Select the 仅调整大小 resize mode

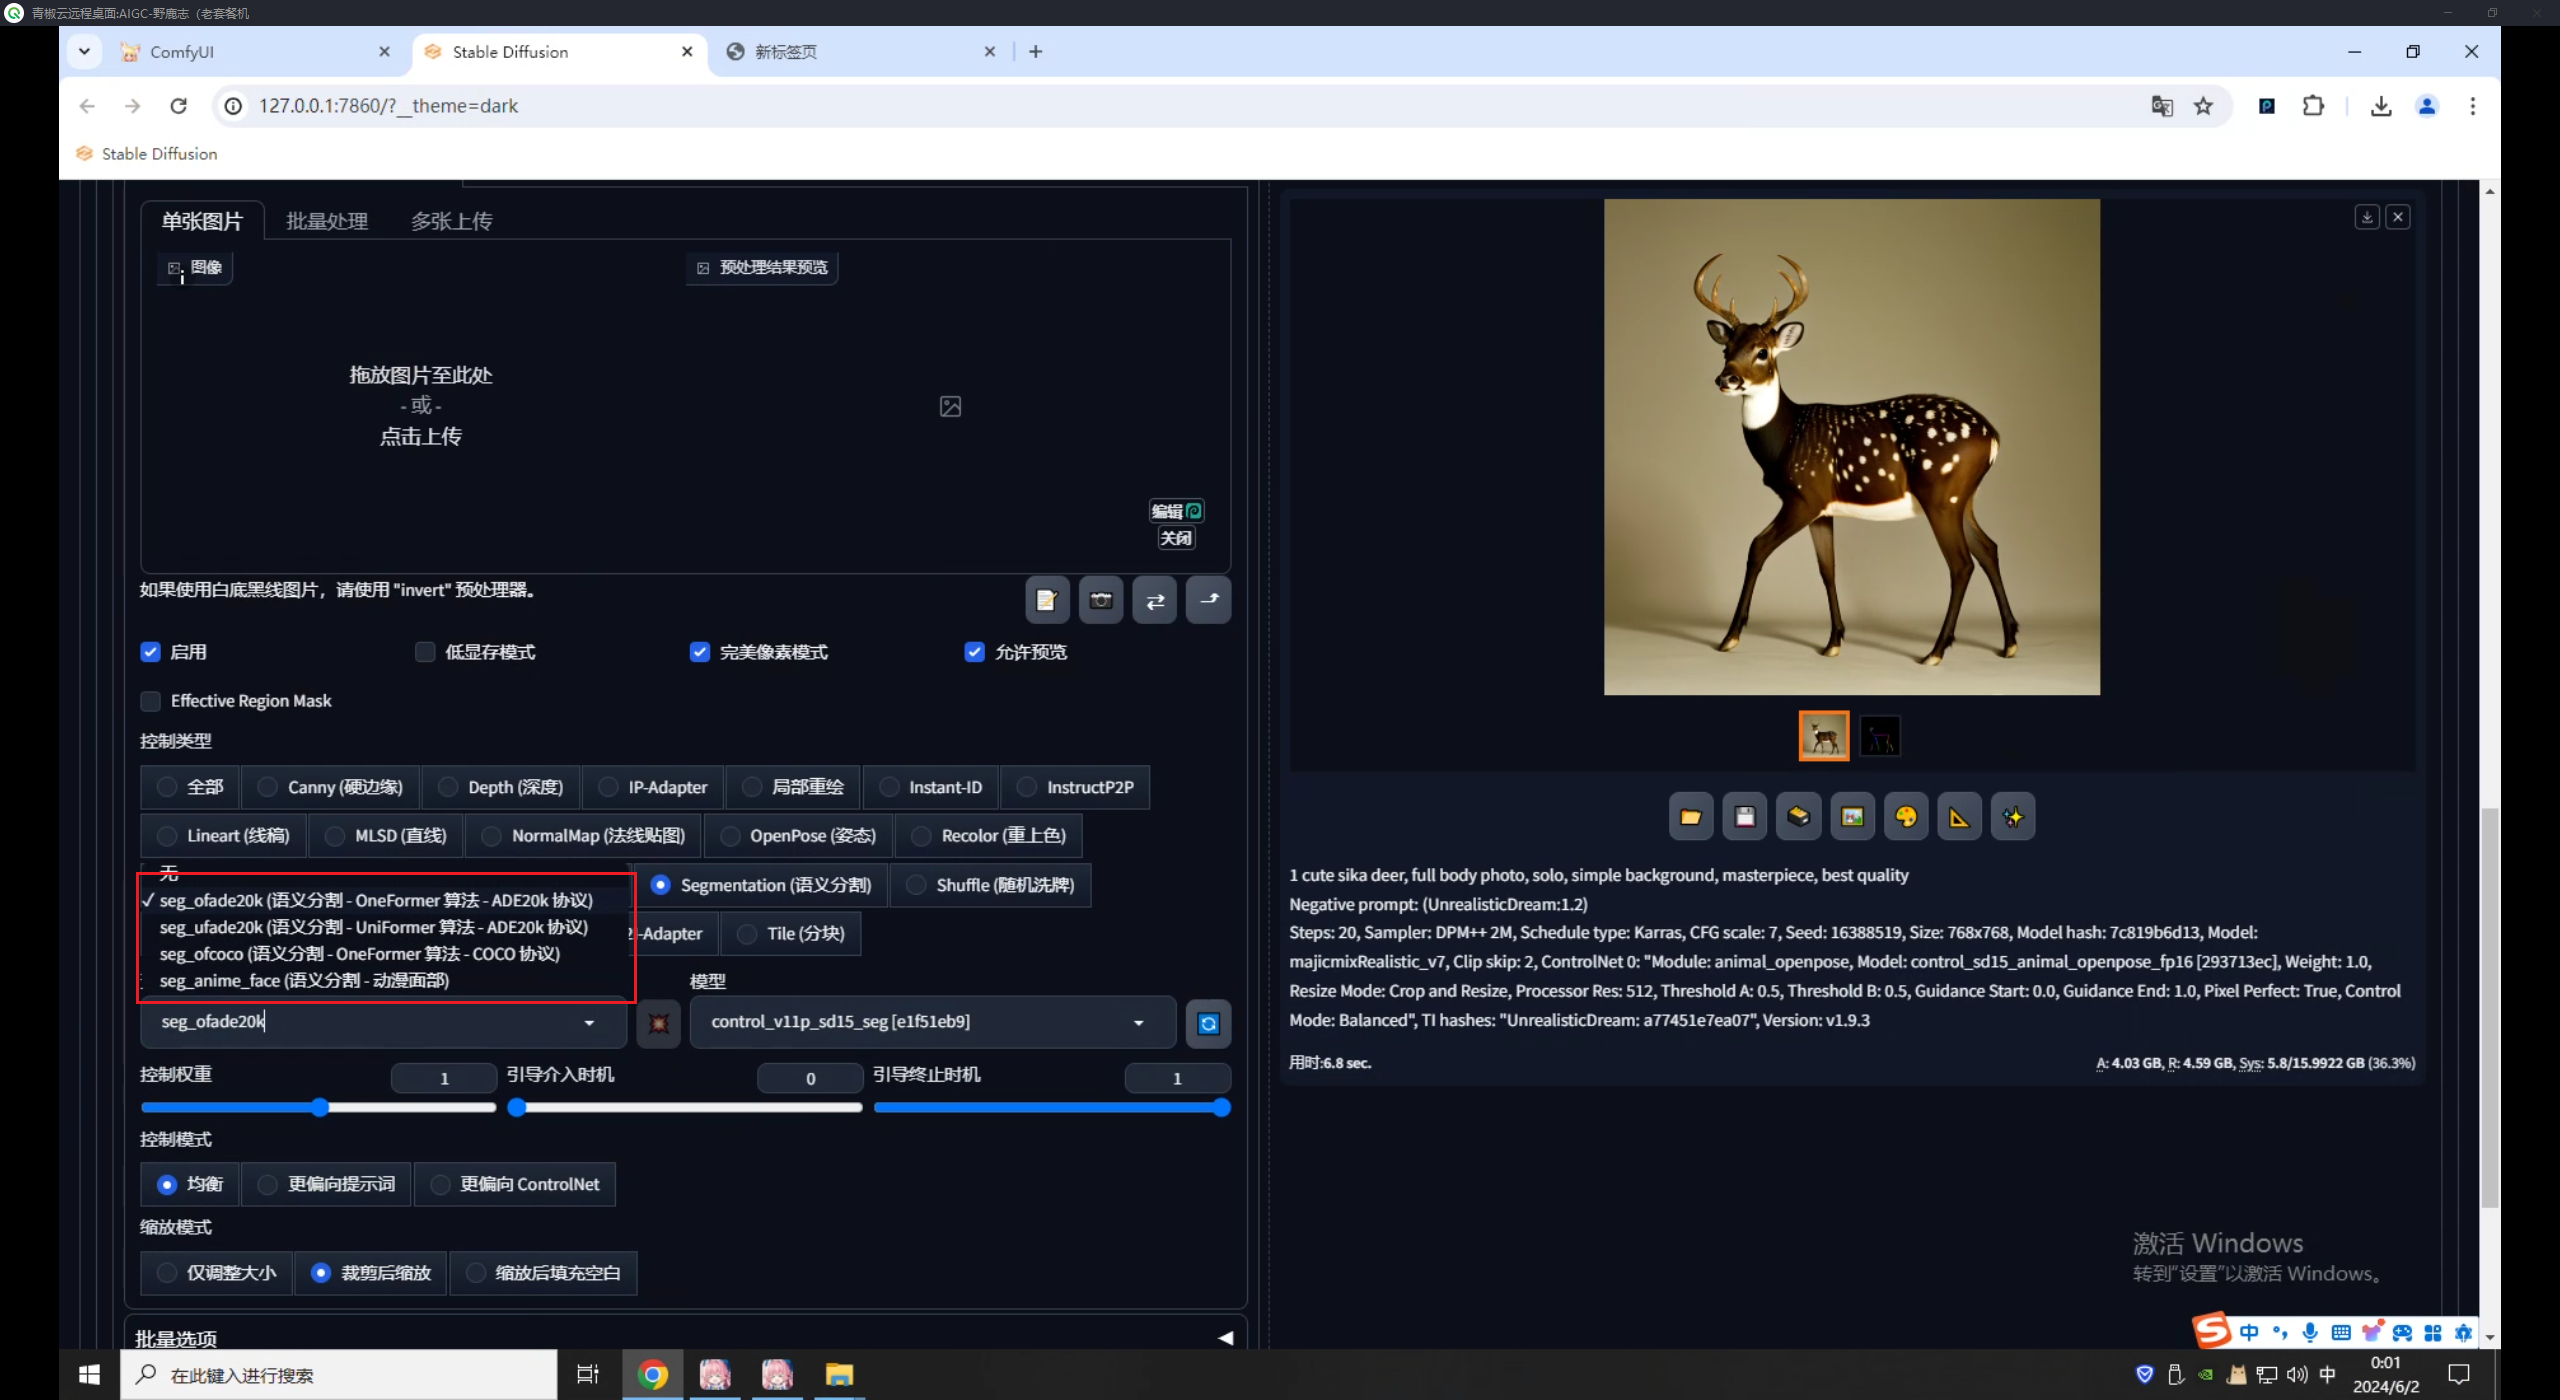(x=217, y=1273)
